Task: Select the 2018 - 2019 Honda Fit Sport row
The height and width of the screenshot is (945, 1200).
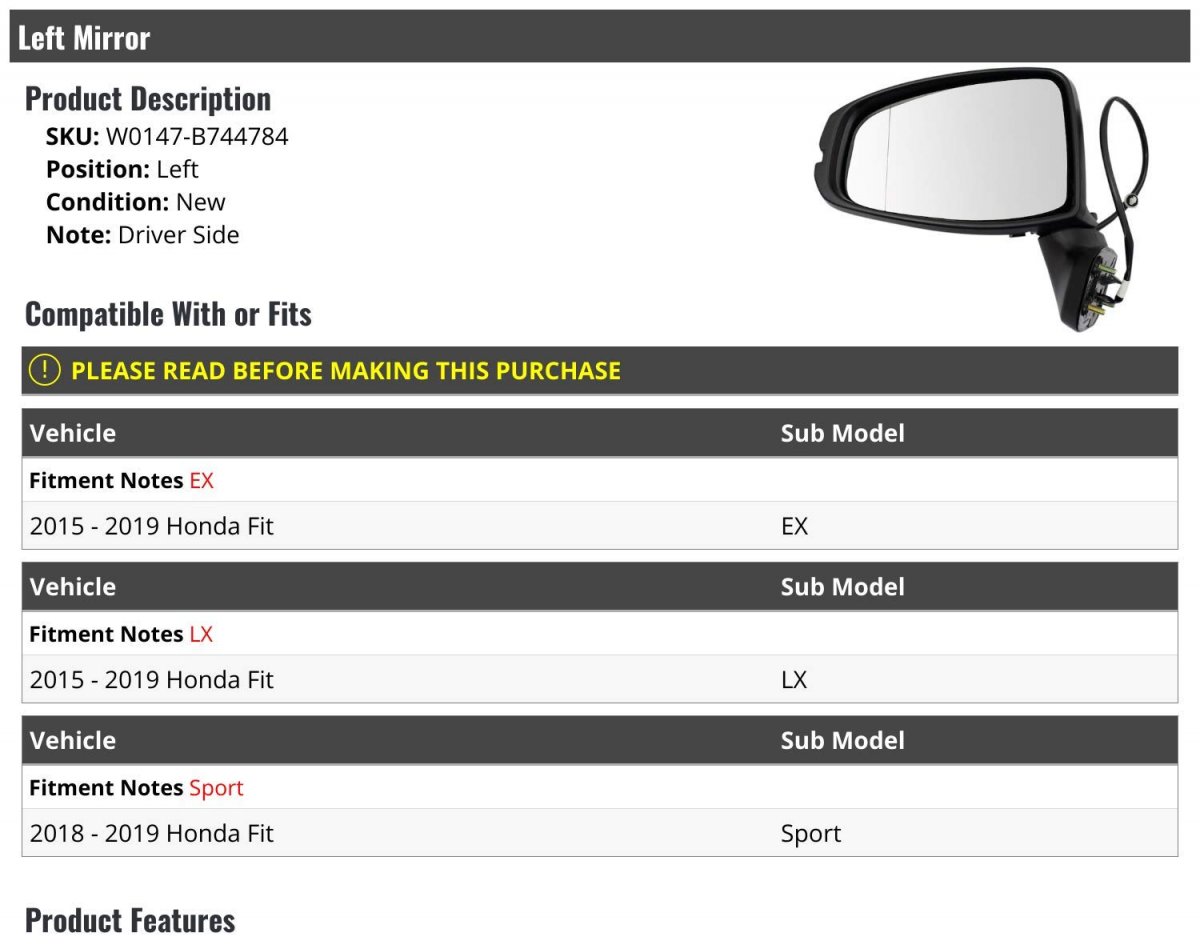Action: (600, 834)
